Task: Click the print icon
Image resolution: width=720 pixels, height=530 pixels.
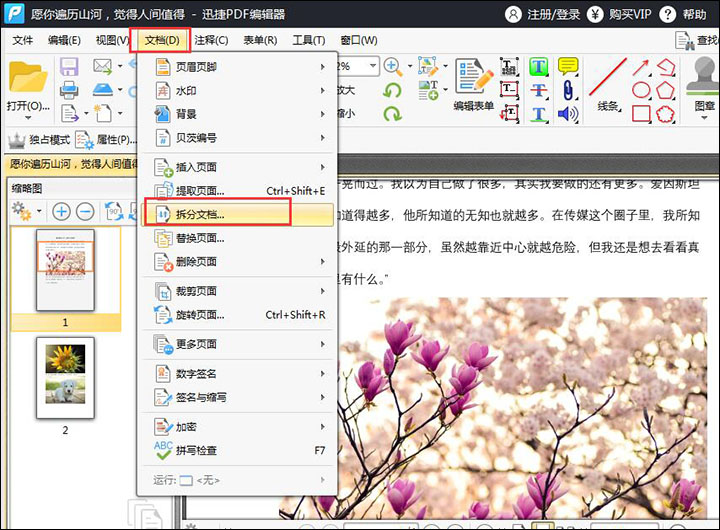Action: coord(69,90)
